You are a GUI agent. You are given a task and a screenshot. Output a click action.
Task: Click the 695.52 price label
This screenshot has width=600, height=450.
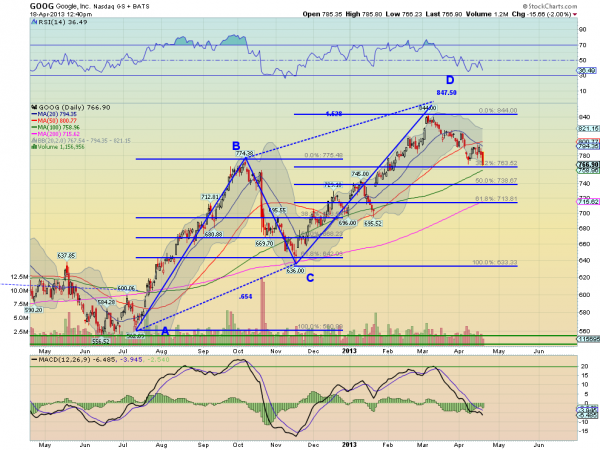[x=373, y=223]
